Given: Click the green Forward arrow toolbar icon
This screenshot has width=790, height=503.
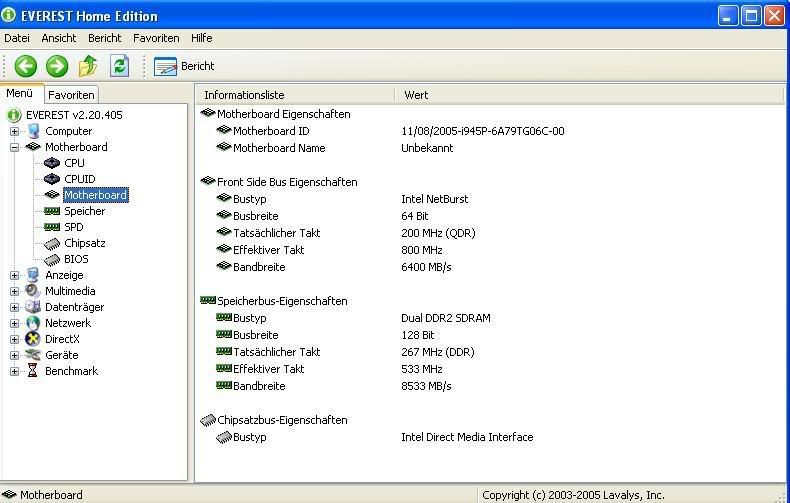Looking at the screenshot, I should (57, 66).
